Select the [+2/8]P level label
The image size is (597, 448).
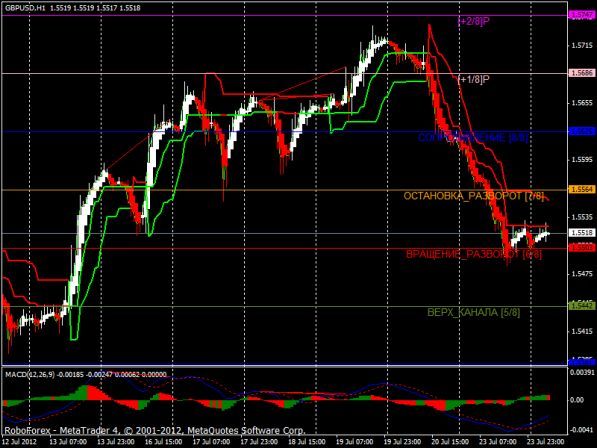tap(473, 21)
